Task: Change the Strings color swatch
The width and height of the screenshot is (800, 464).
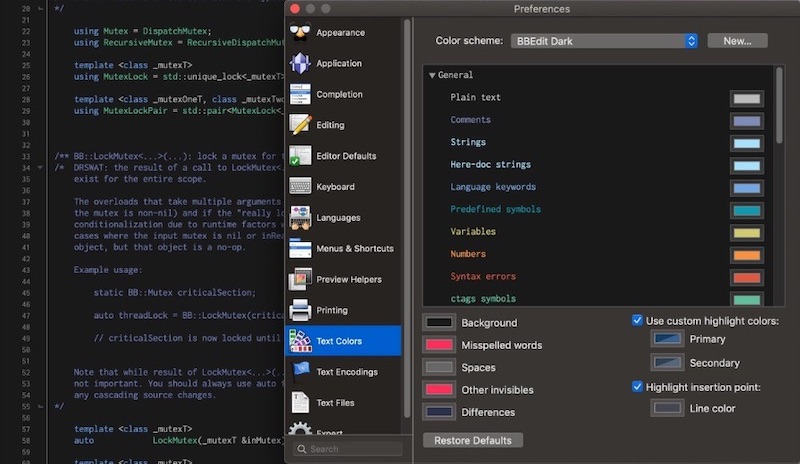Action: [x=746, y=143]
